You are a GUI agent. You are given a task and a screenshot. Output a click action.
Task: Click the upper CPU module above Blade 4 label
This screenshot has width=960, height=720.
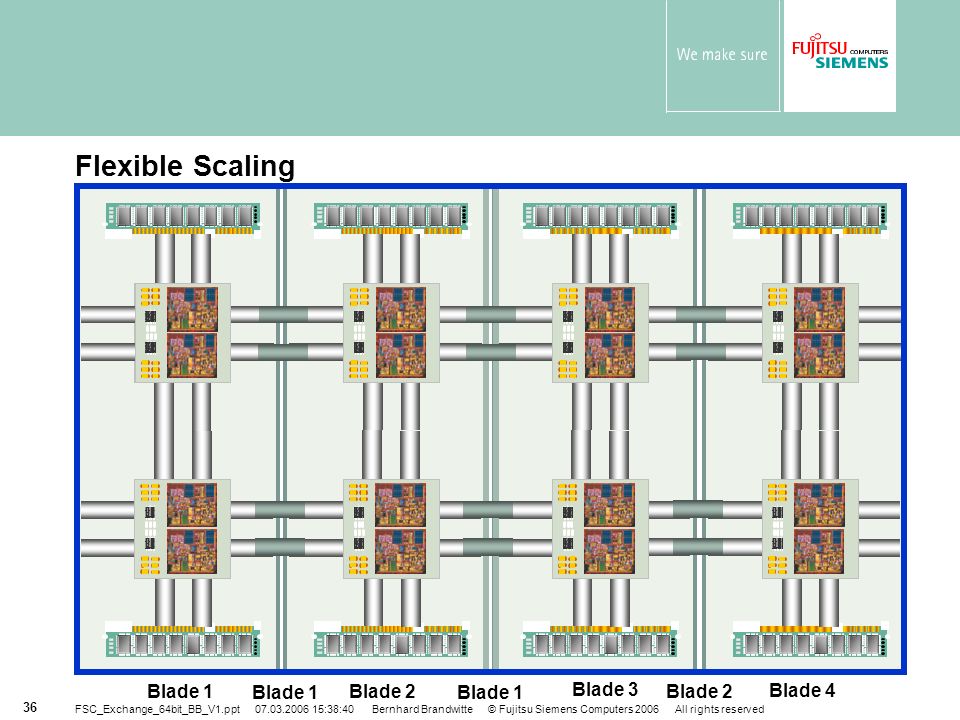[810, 332]
